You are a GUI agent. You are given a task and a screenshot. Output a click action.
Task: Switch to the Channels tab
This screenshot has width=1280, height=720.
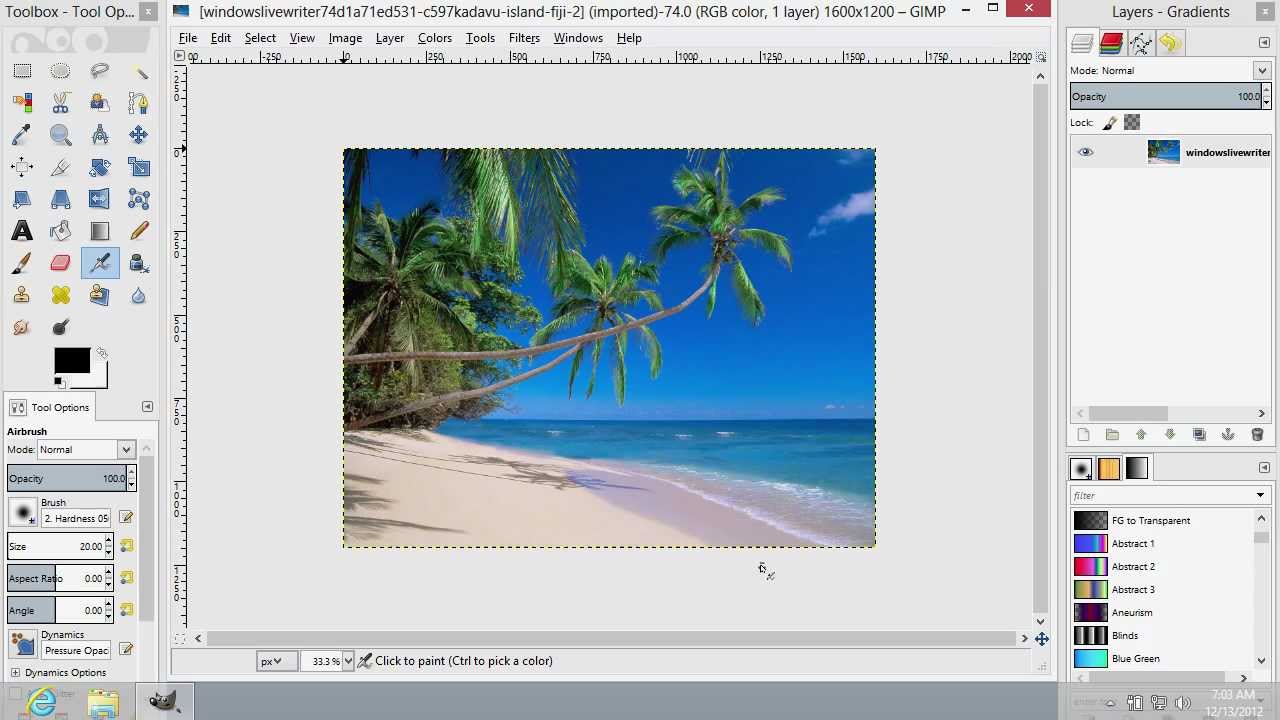tap(1111, 43)
